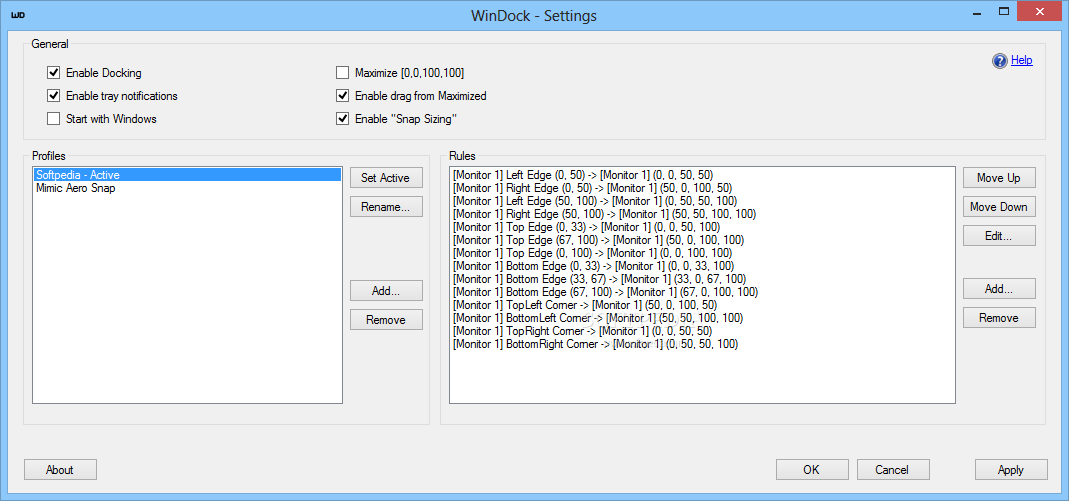Remove the selected profile
The width and height of the screenshot is (1069, 501).
[386, 320]
